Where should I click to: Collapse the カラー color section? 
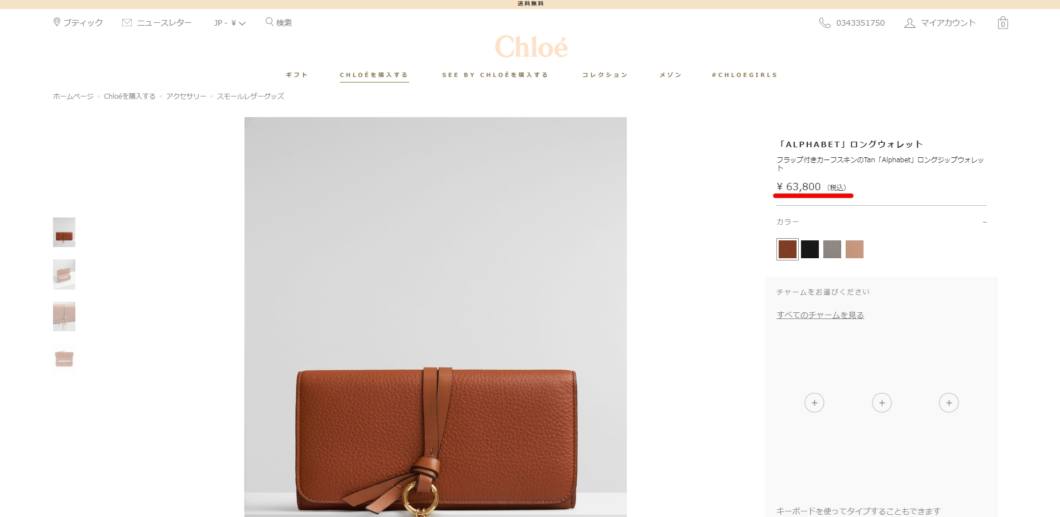click(x=984, y=222)
